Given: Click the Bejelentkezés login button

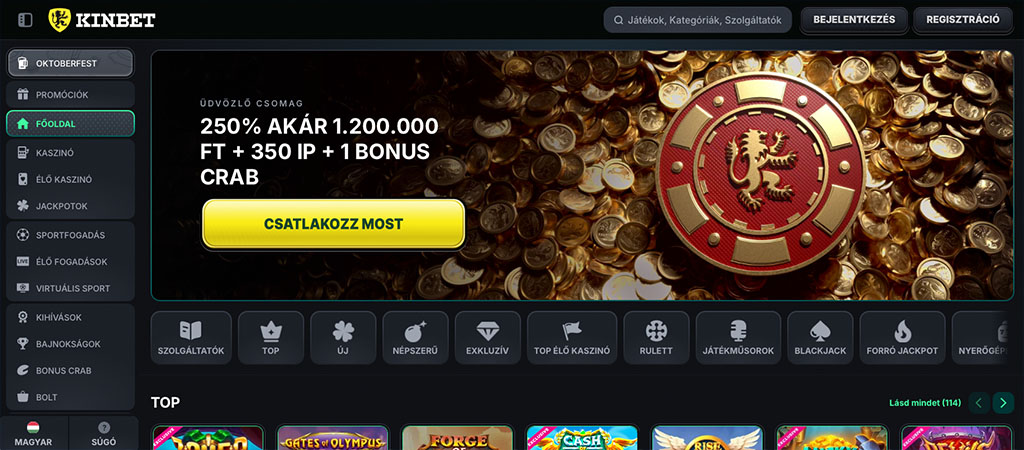Looking at the screenshot, I should 854,20.
